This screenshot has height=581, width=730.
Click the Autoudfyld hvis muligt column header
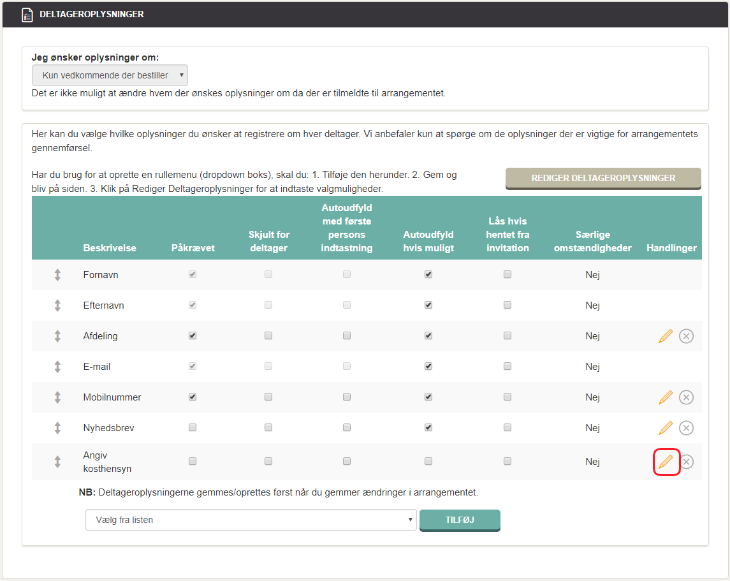pyautogui.click(x=428, y=241)
